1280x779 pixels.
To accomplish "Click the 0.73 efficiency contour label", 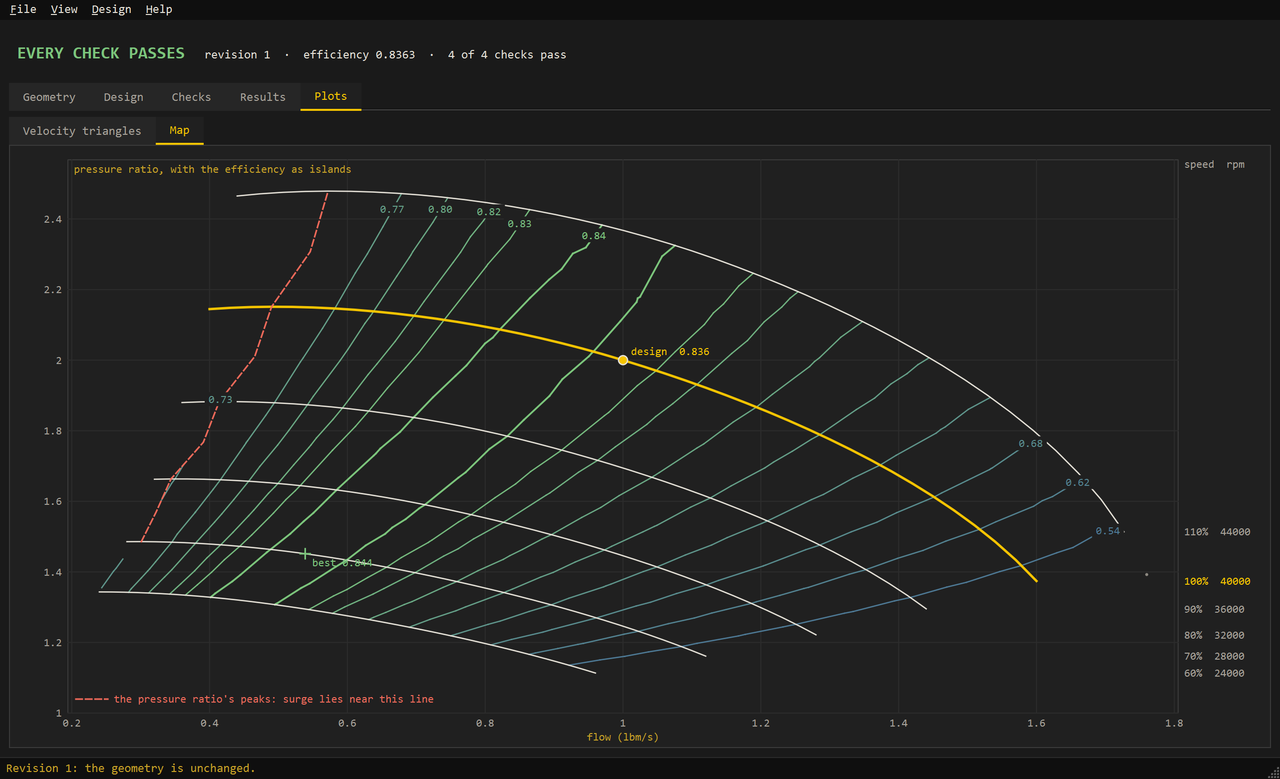I will click(x=220, y=400).
